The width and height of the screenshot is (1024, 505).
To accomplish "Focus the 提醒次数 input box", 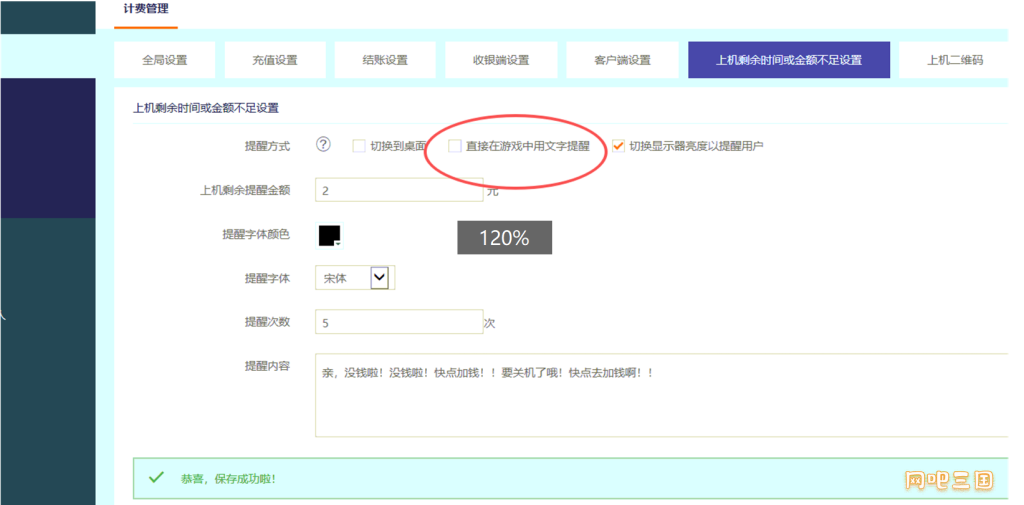I will pos(399,322).
